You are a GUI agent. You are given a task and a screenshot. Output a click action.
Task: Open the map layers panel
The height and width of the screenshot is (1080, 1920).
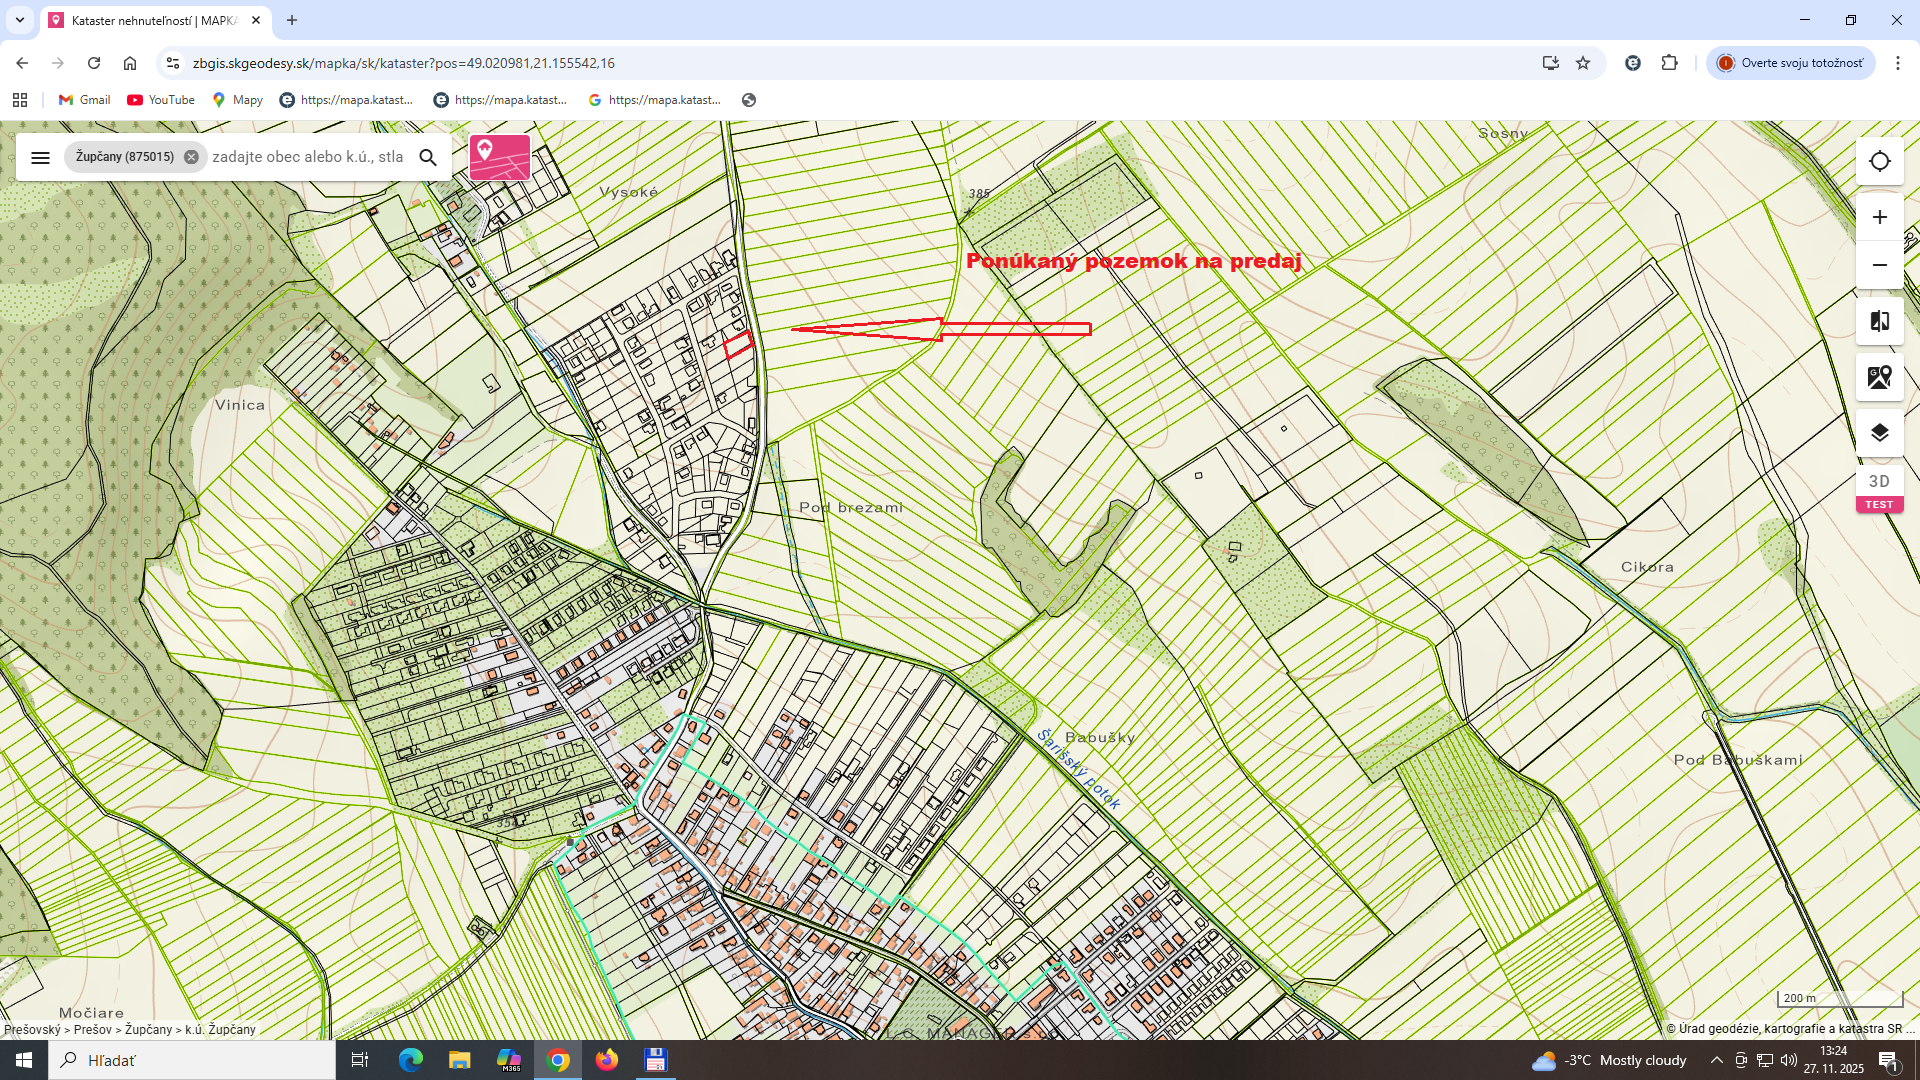[x=1879, y=432]
